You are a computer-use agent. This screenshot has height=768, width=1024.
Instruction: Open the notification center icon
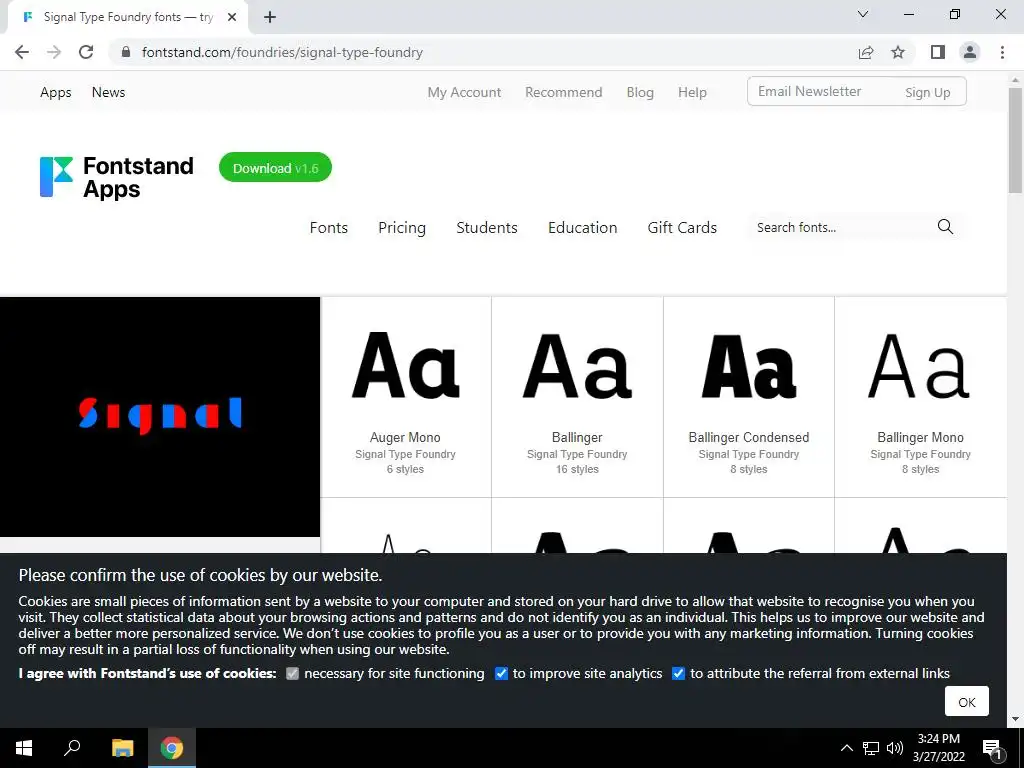pos(993,748)
